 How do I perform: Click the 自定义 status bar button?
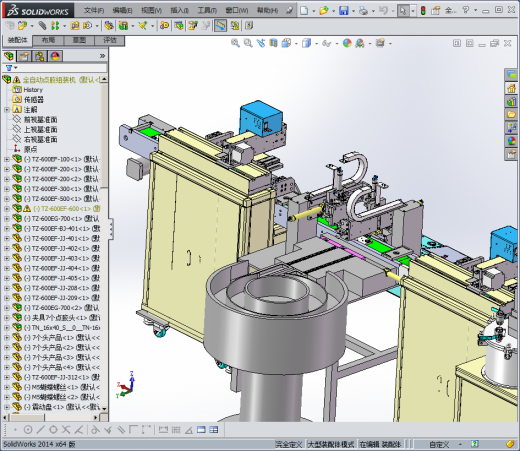click(x=439, y=444)
